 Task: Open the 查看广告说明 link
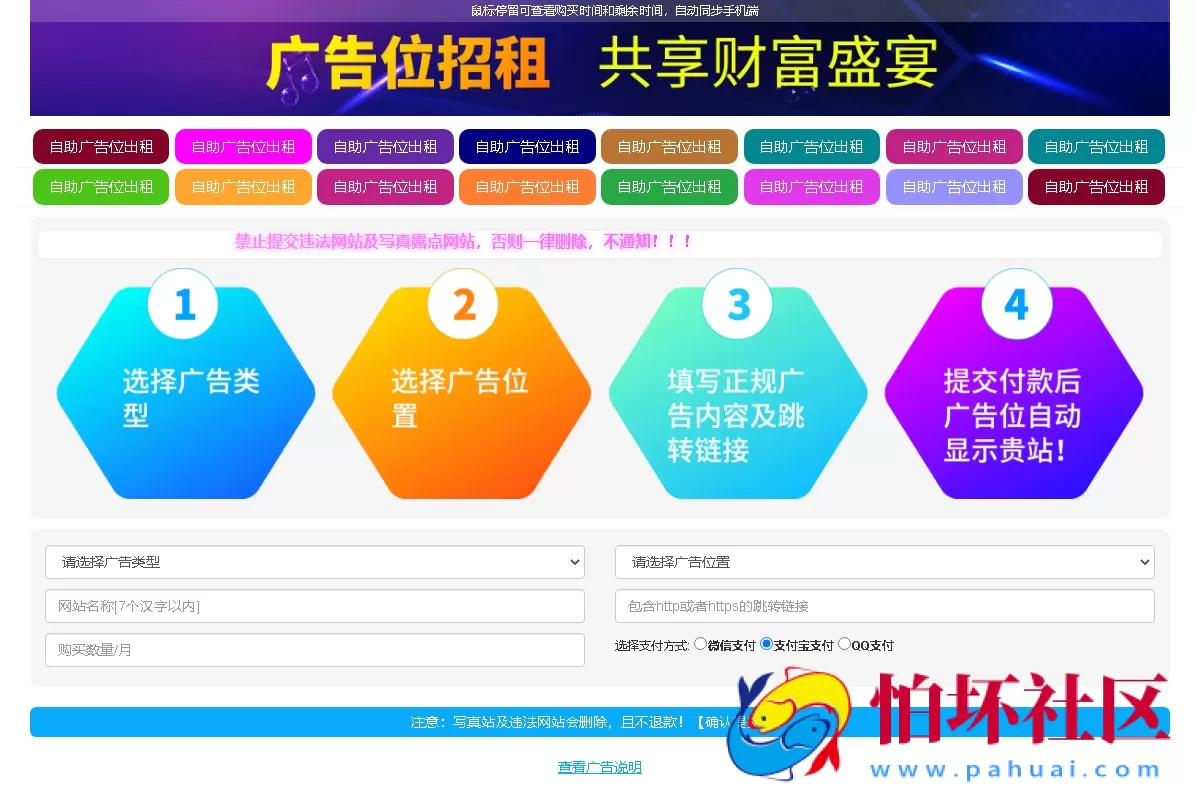click(x=599, y=766)
